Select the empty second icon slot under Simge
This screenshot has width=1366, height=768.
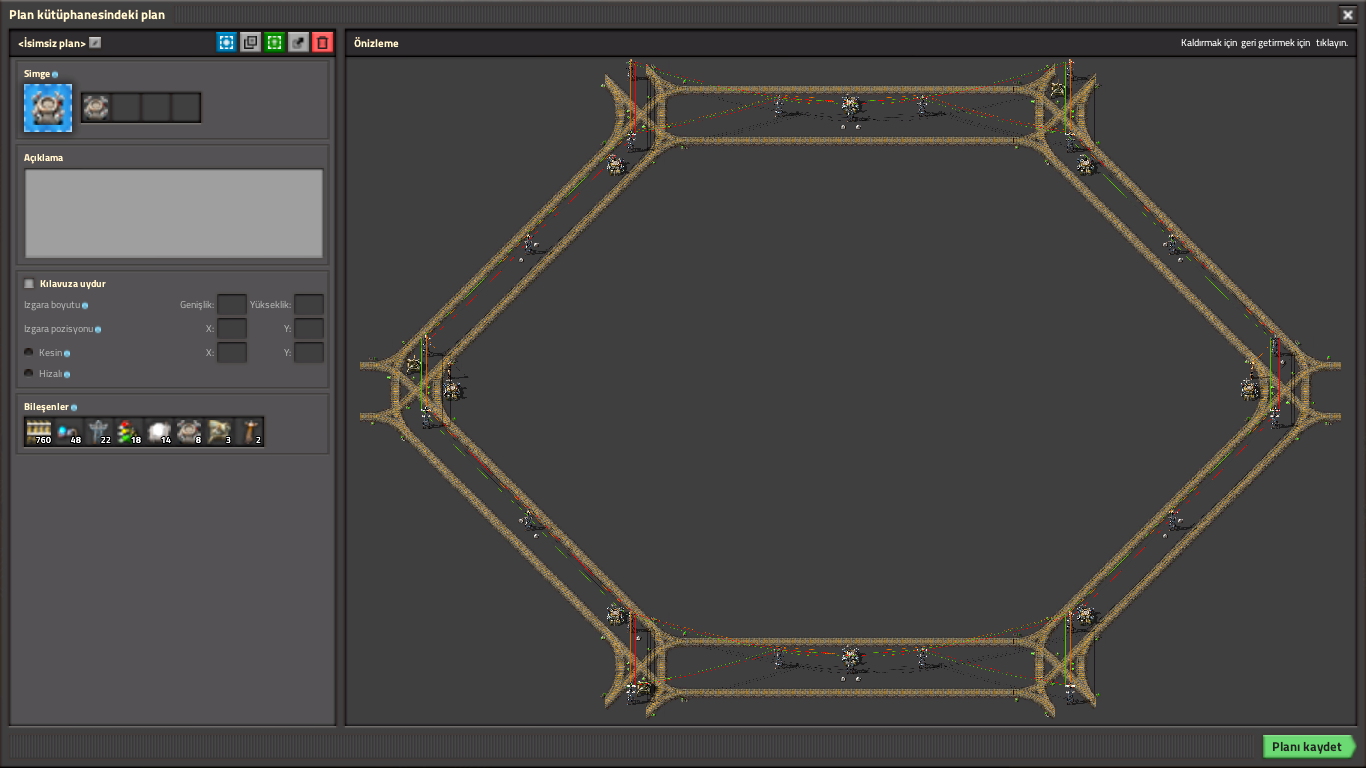click(126, 107)
